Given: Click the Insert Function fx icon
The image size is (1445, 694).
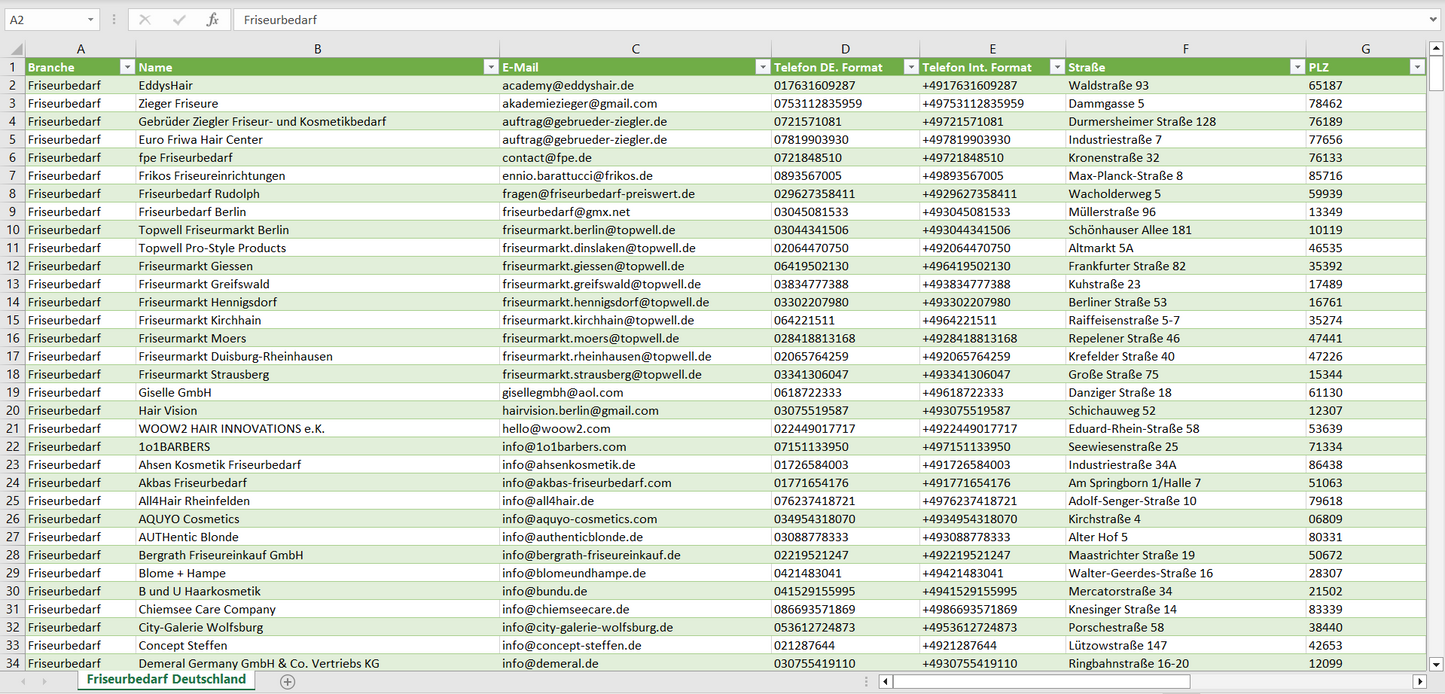Looking at the screenshot, I should pos(212,20).
